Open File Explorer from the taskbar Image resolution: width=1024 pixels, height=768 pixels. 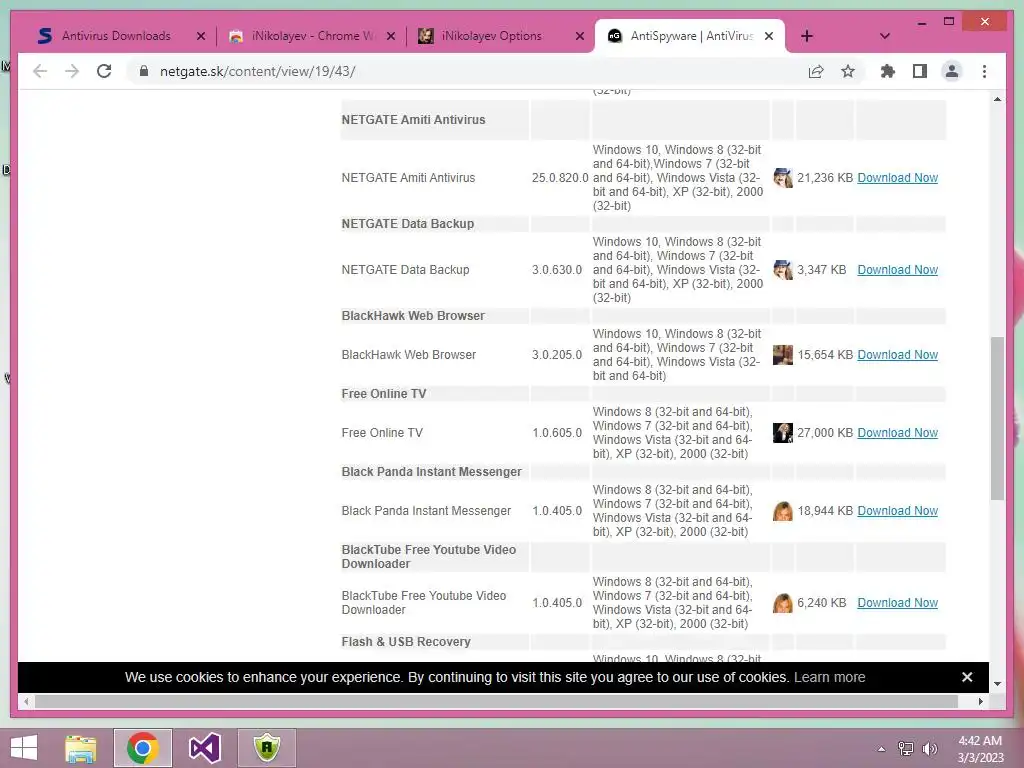81,748
